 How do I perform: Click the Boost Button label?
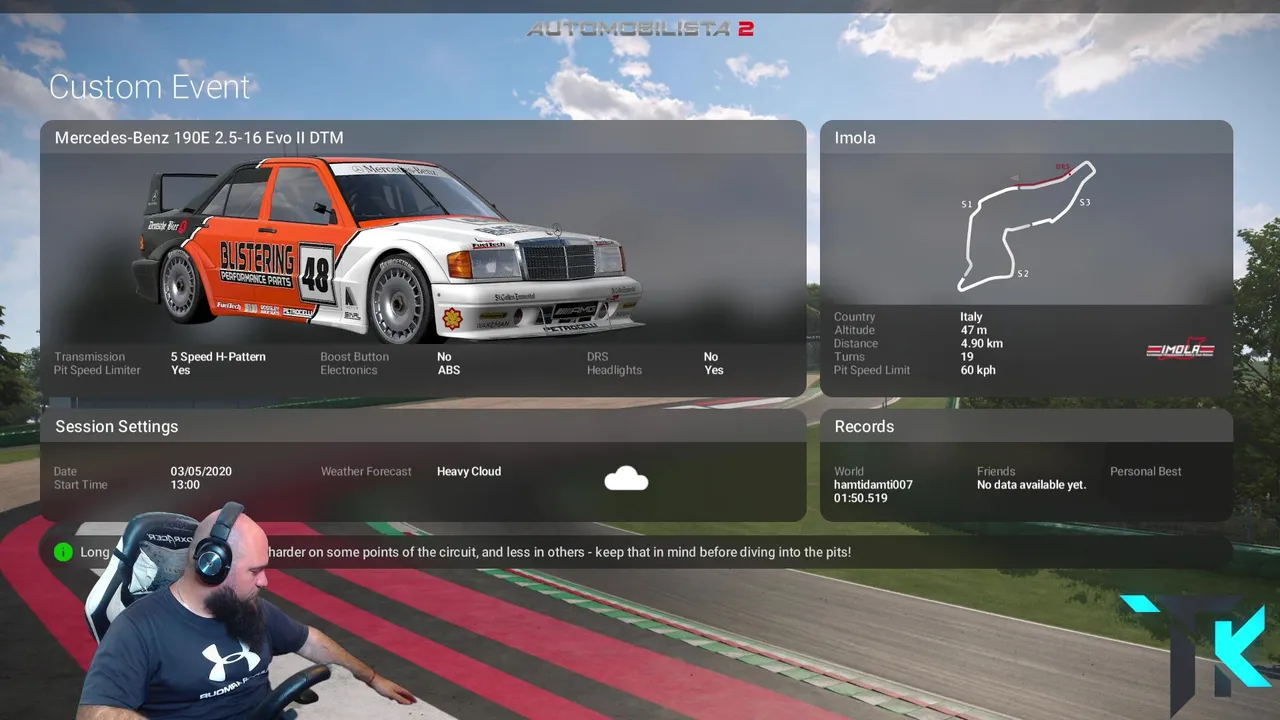tap(354, 357)
